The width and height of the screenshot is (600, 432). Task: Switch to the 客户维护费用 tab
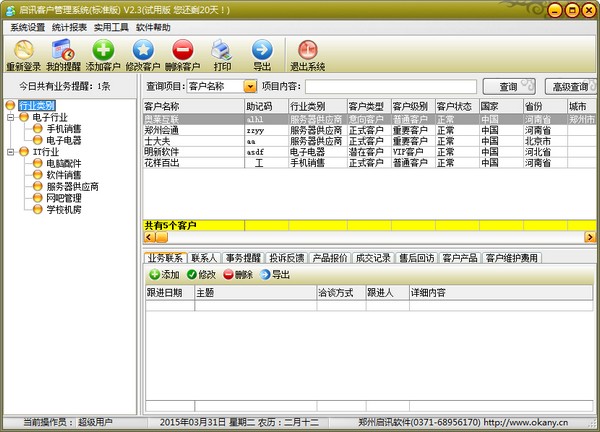[512, 258]
